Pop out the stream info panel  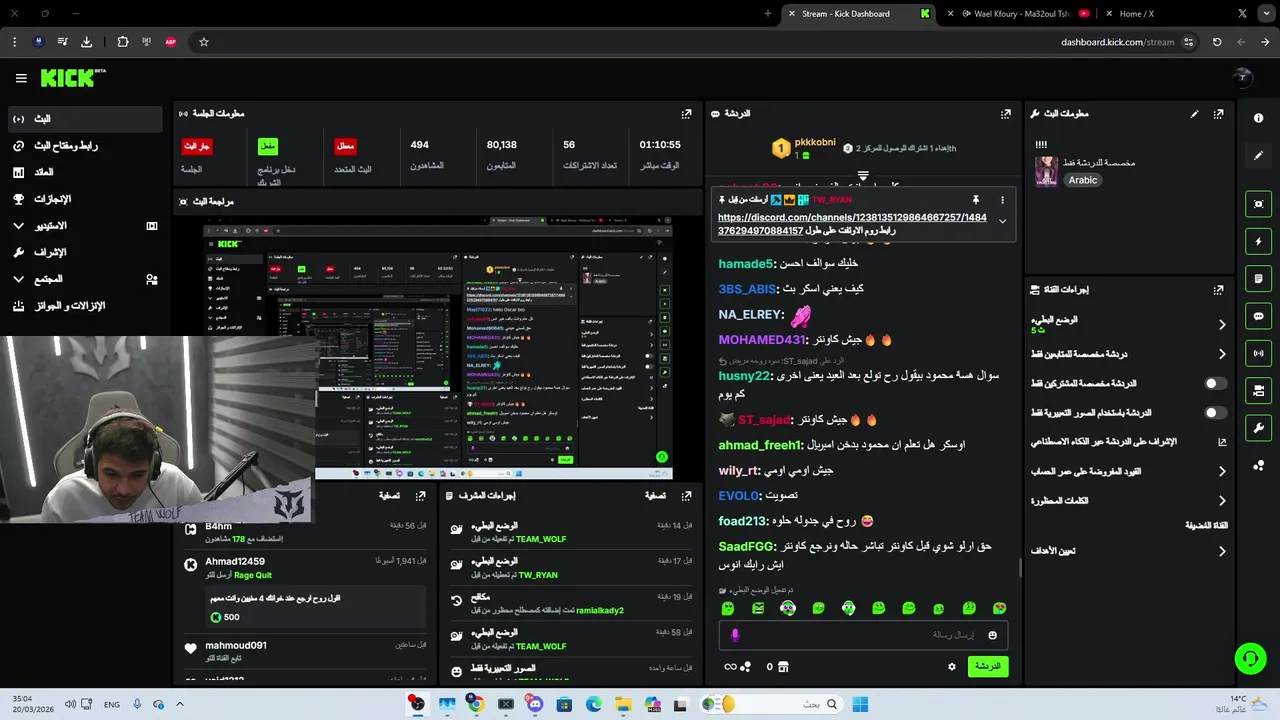(1218, 114)
